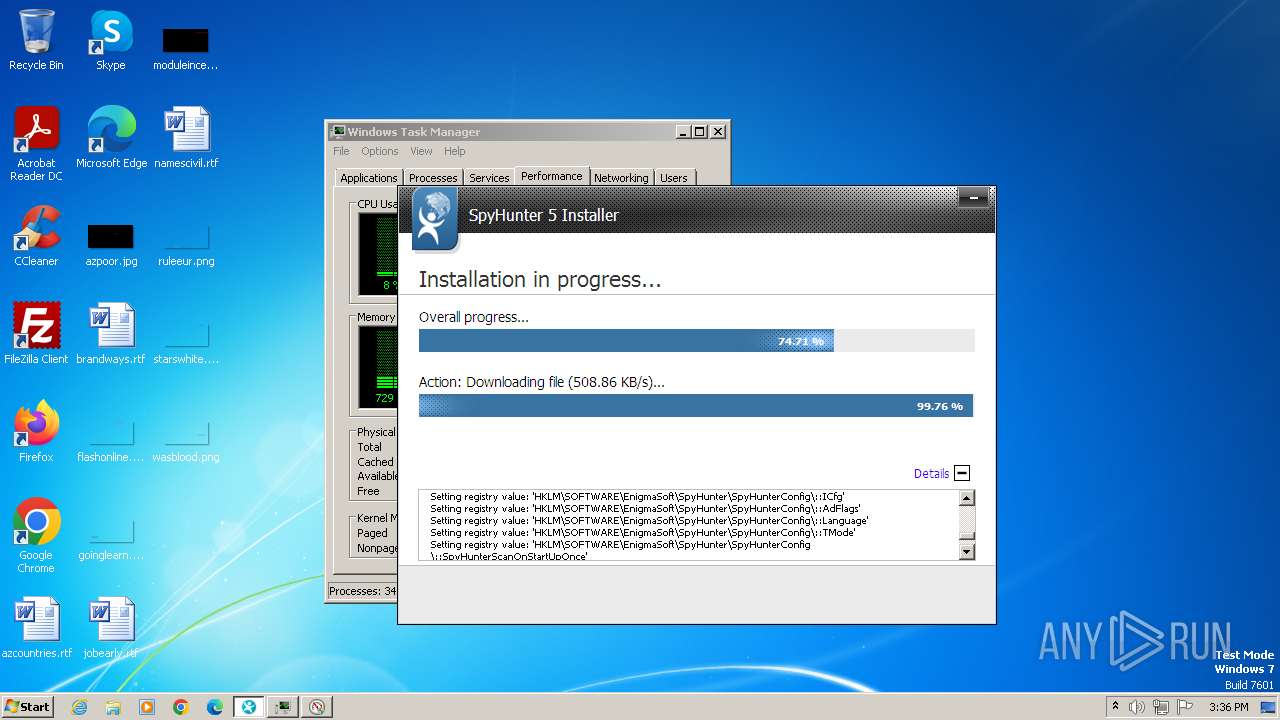
Task: Select the flashonline desktop file
Action: [111, 438]
